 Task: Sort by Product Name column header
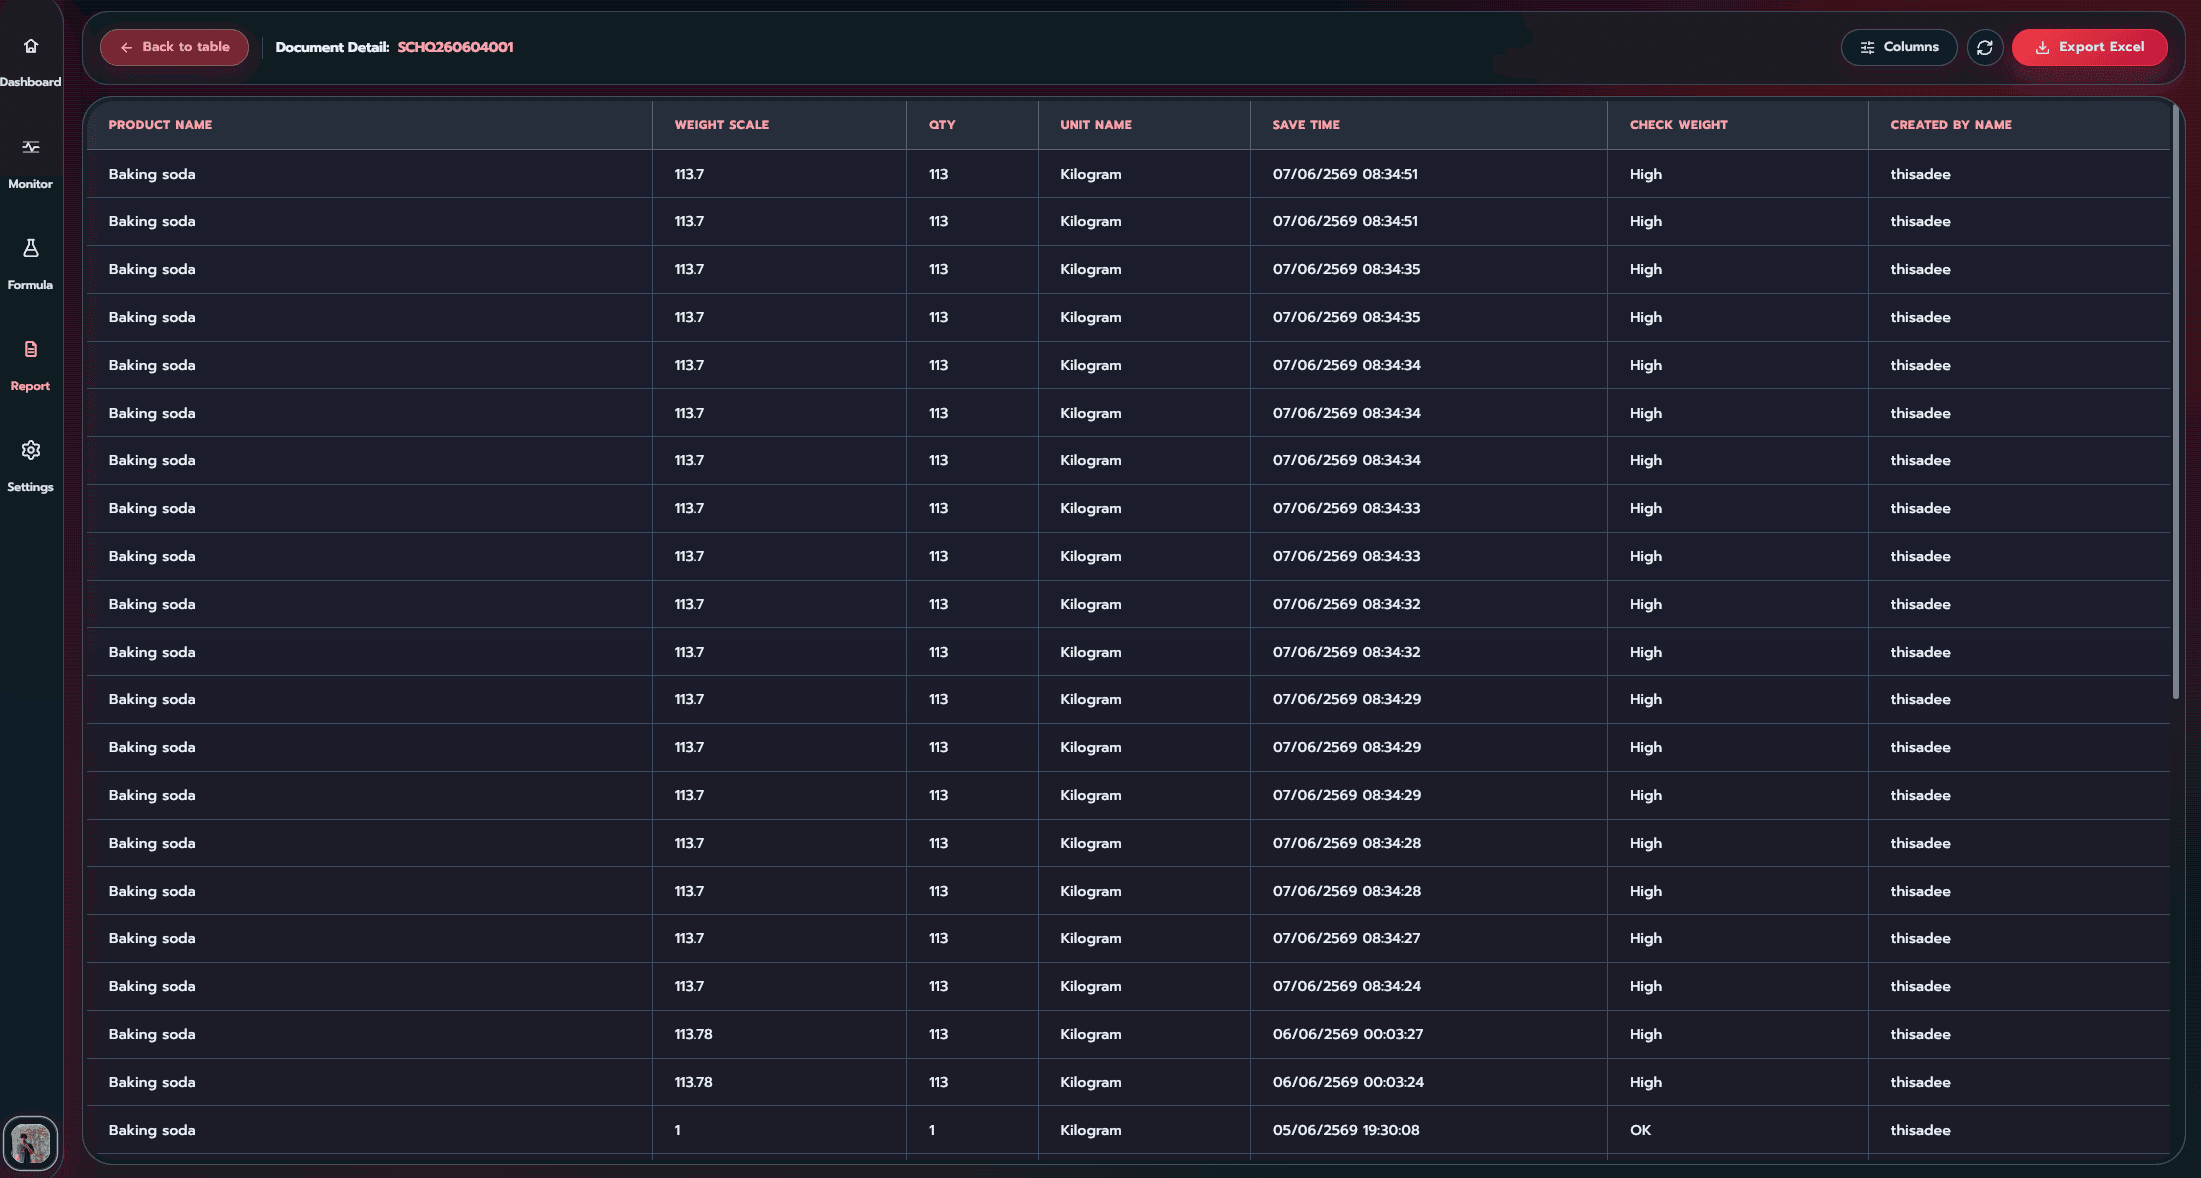point(160,125)
